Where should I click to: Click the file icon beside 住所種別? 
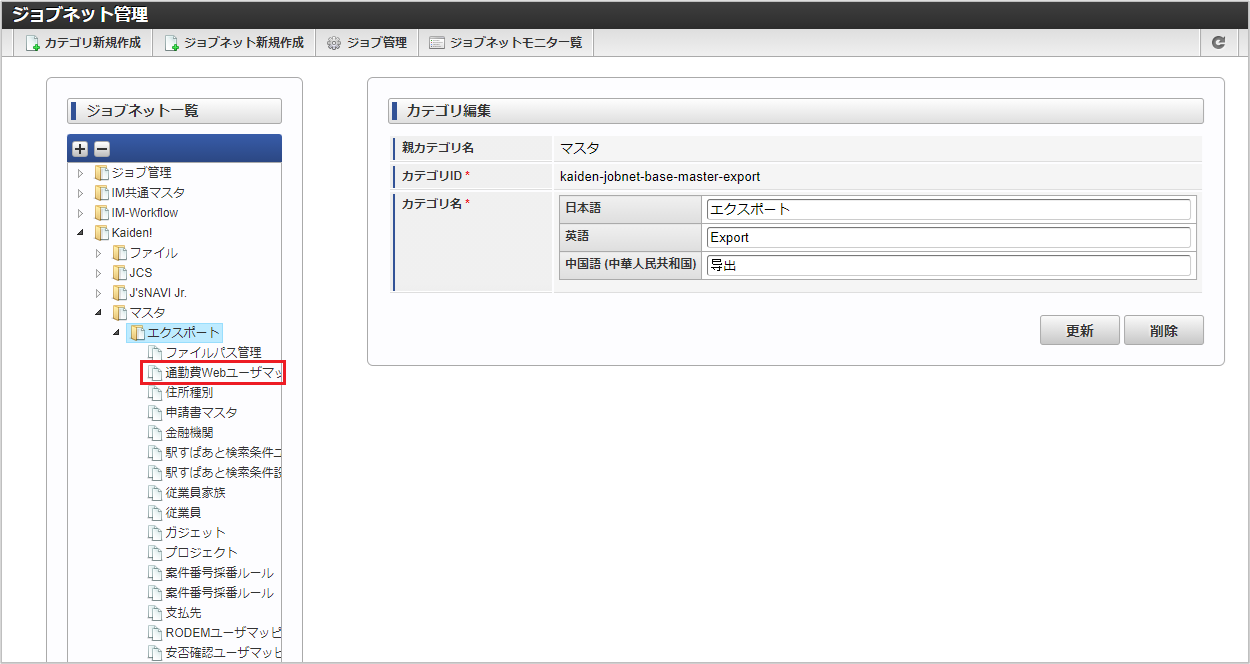tap(155, 393)
